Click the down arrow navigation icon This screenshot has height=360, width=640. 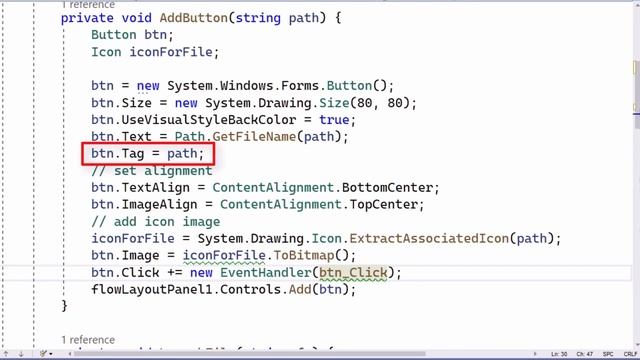(x=21, y=354)
